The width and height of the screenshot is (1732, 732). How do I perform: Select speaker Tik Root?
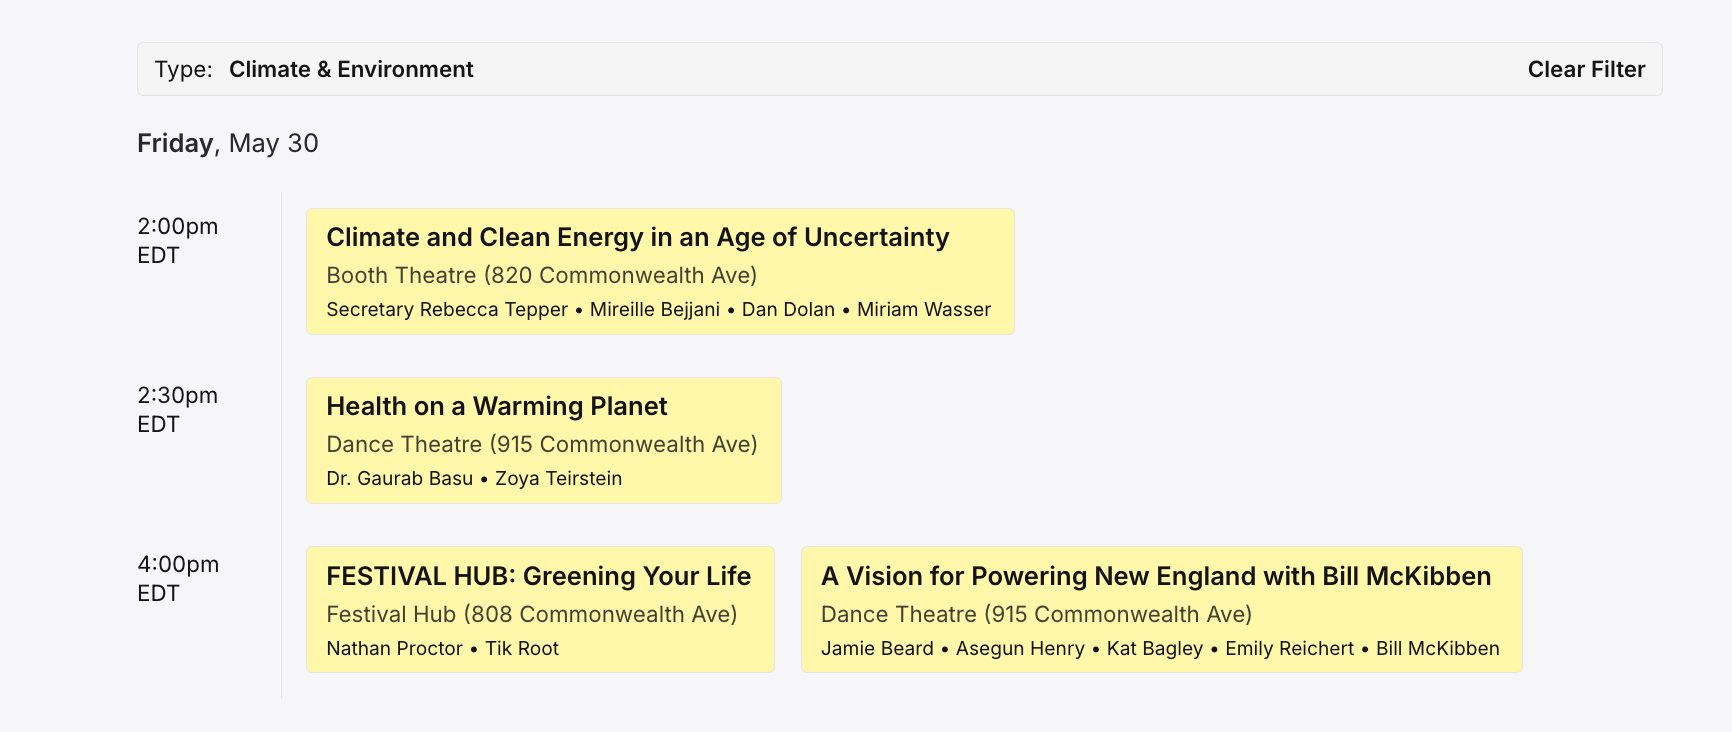coord(521,649)
